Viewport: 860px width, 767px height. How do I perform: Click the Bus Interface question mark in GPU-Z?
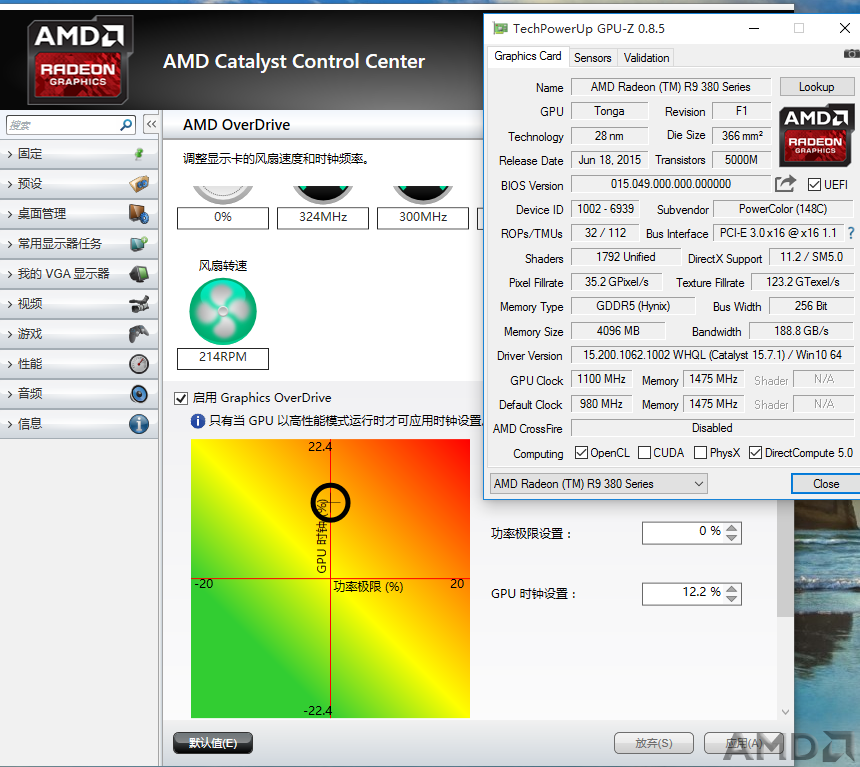coord(851,233)
